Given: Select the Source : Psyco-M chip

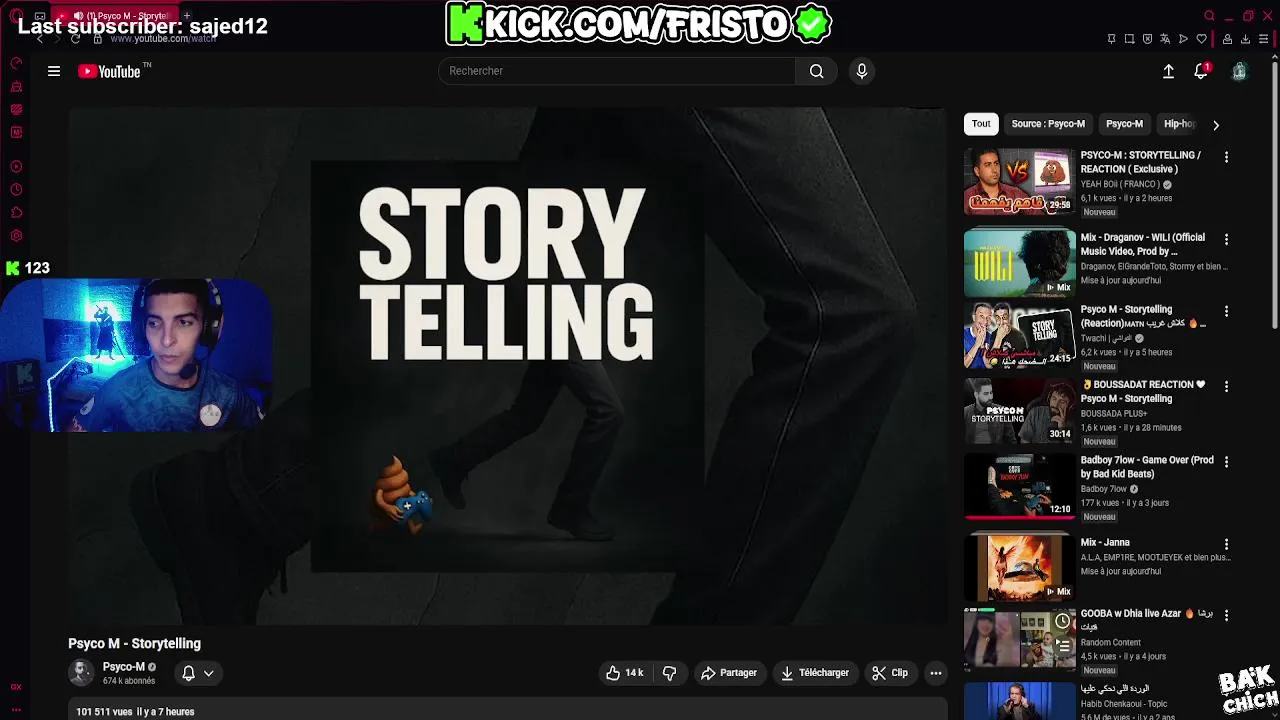Looking at the screenshot, I should tap(1048, 124).
